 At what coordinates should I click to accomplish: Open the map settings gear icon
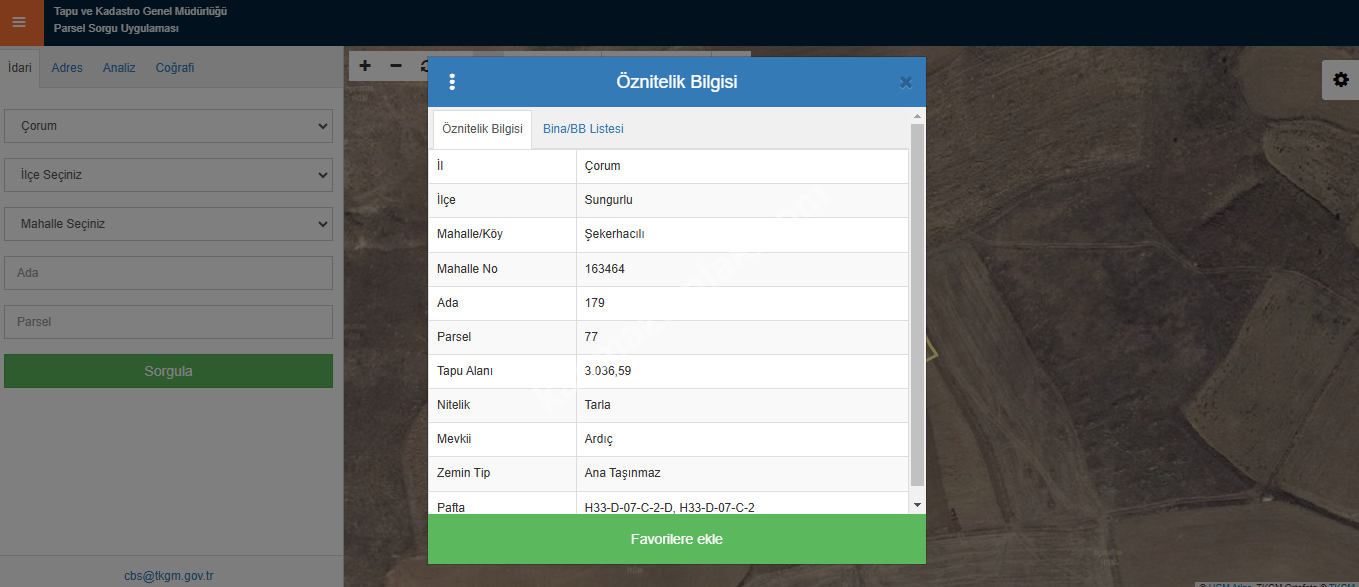[x=1340, y=80]
